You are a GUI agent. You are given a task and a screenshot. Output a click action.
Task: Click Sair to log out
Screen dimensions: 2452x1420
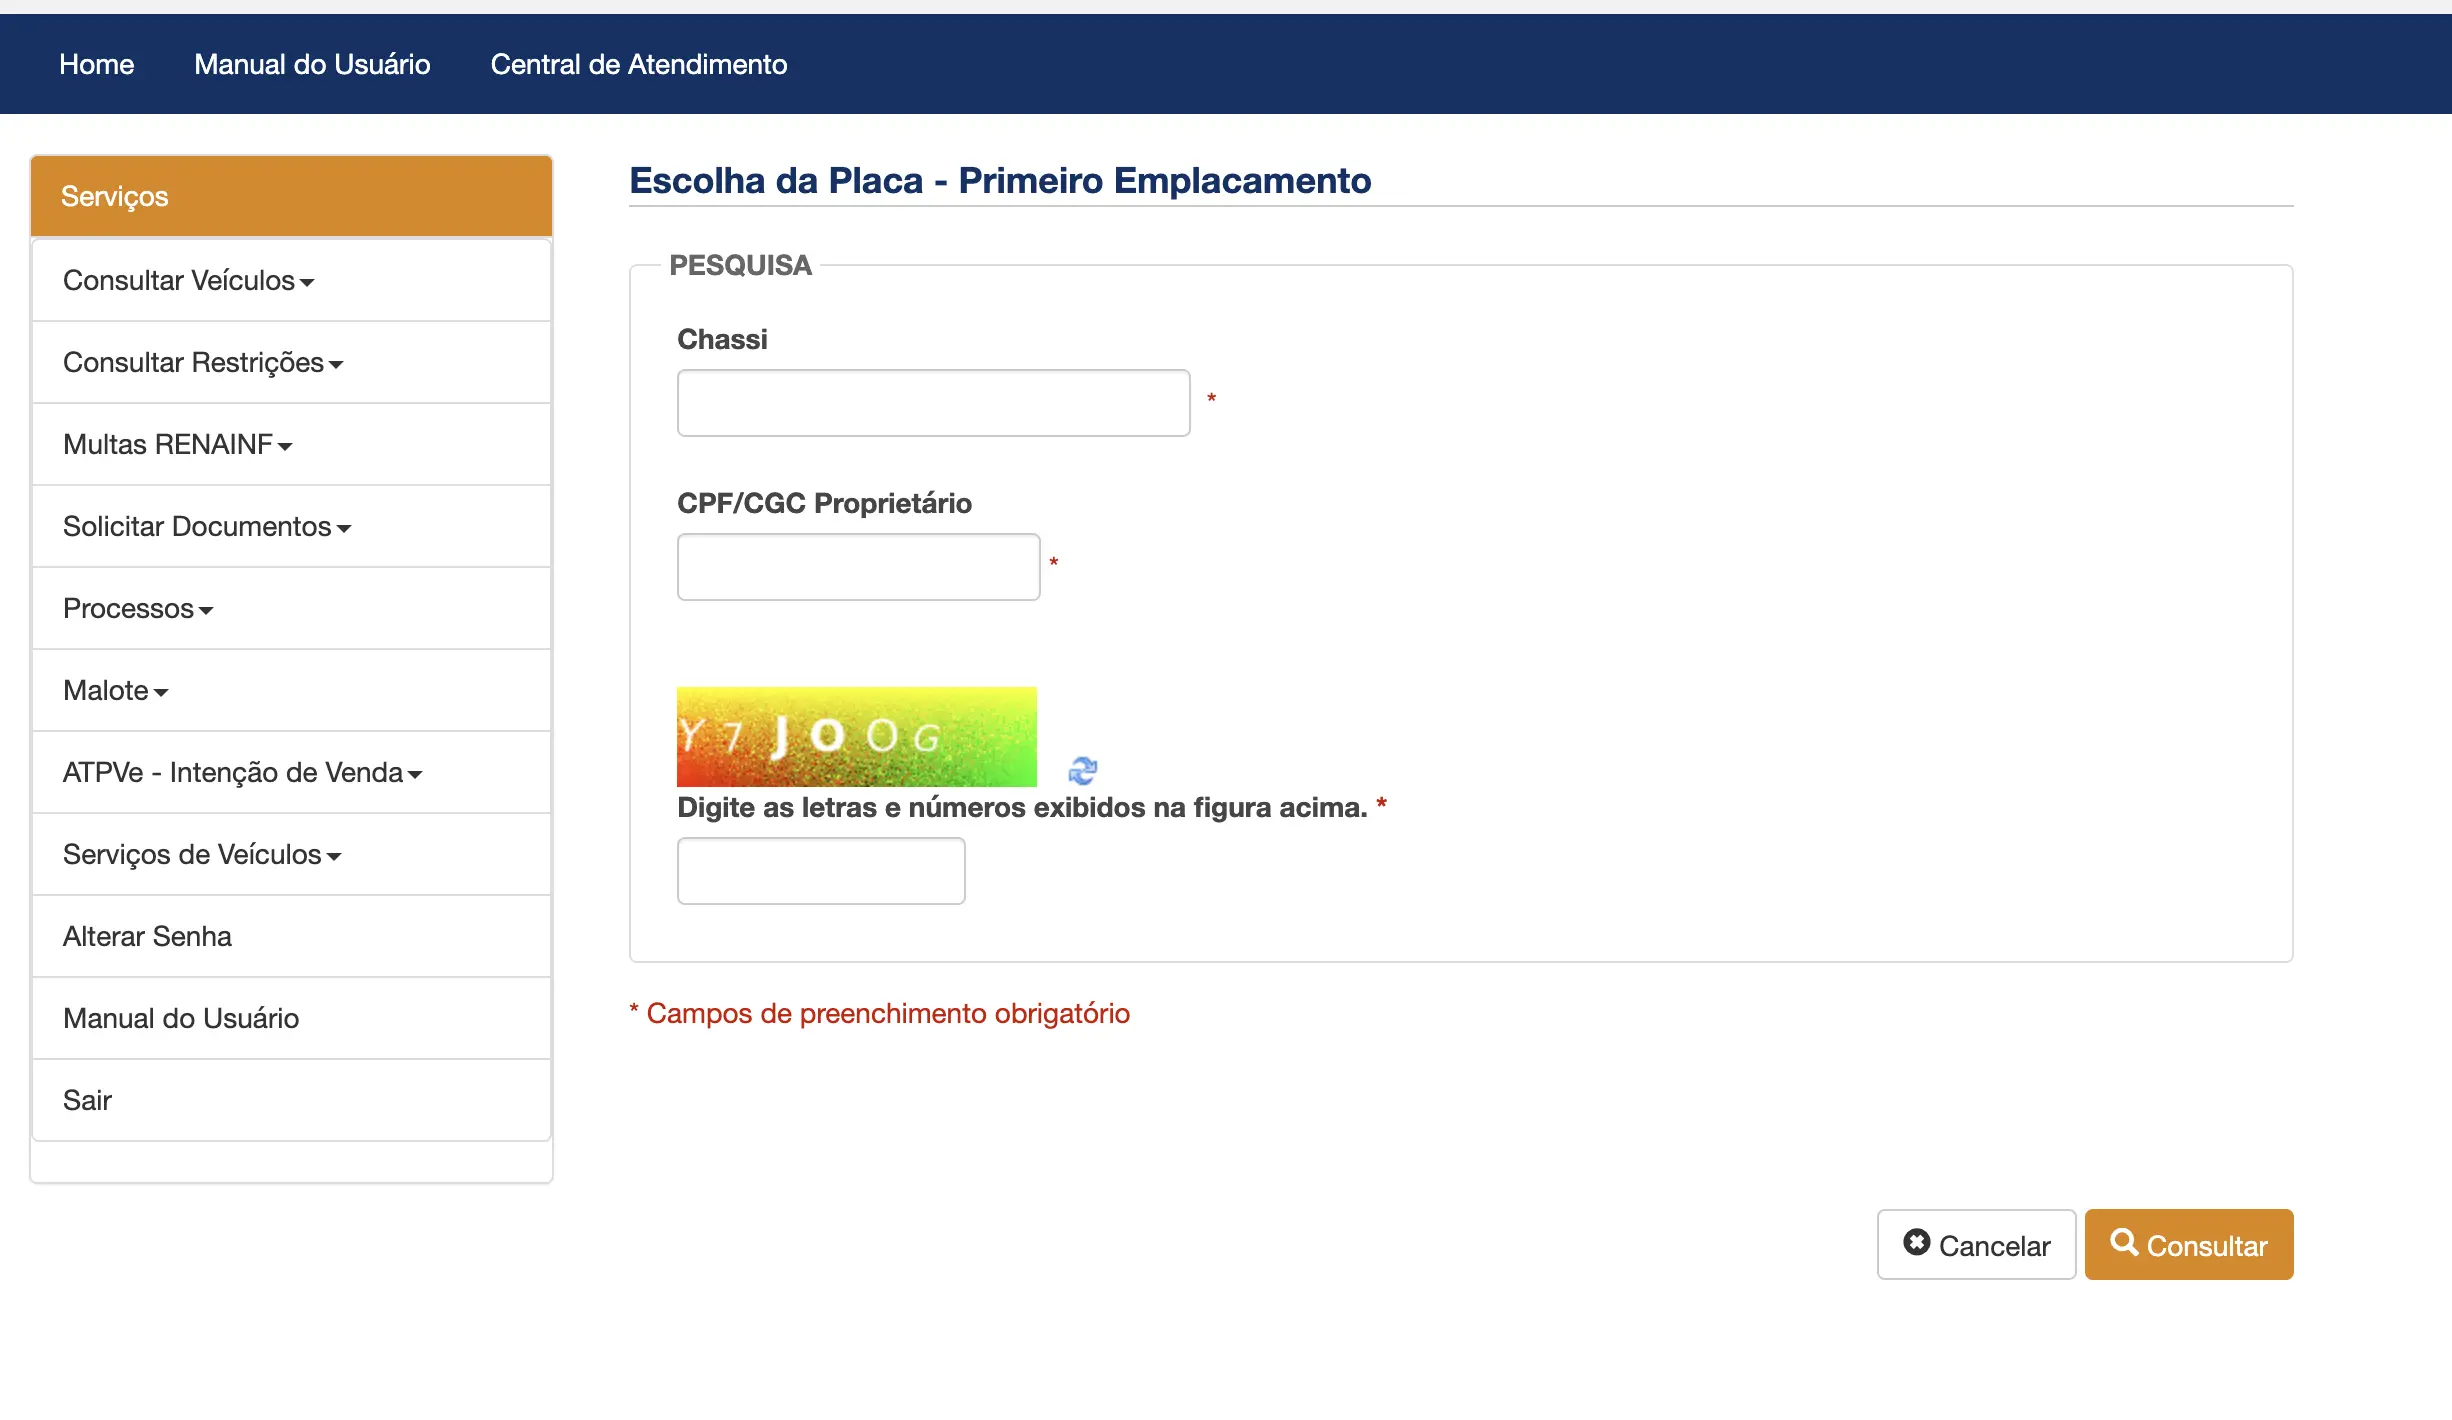[x=87, y=1101]
